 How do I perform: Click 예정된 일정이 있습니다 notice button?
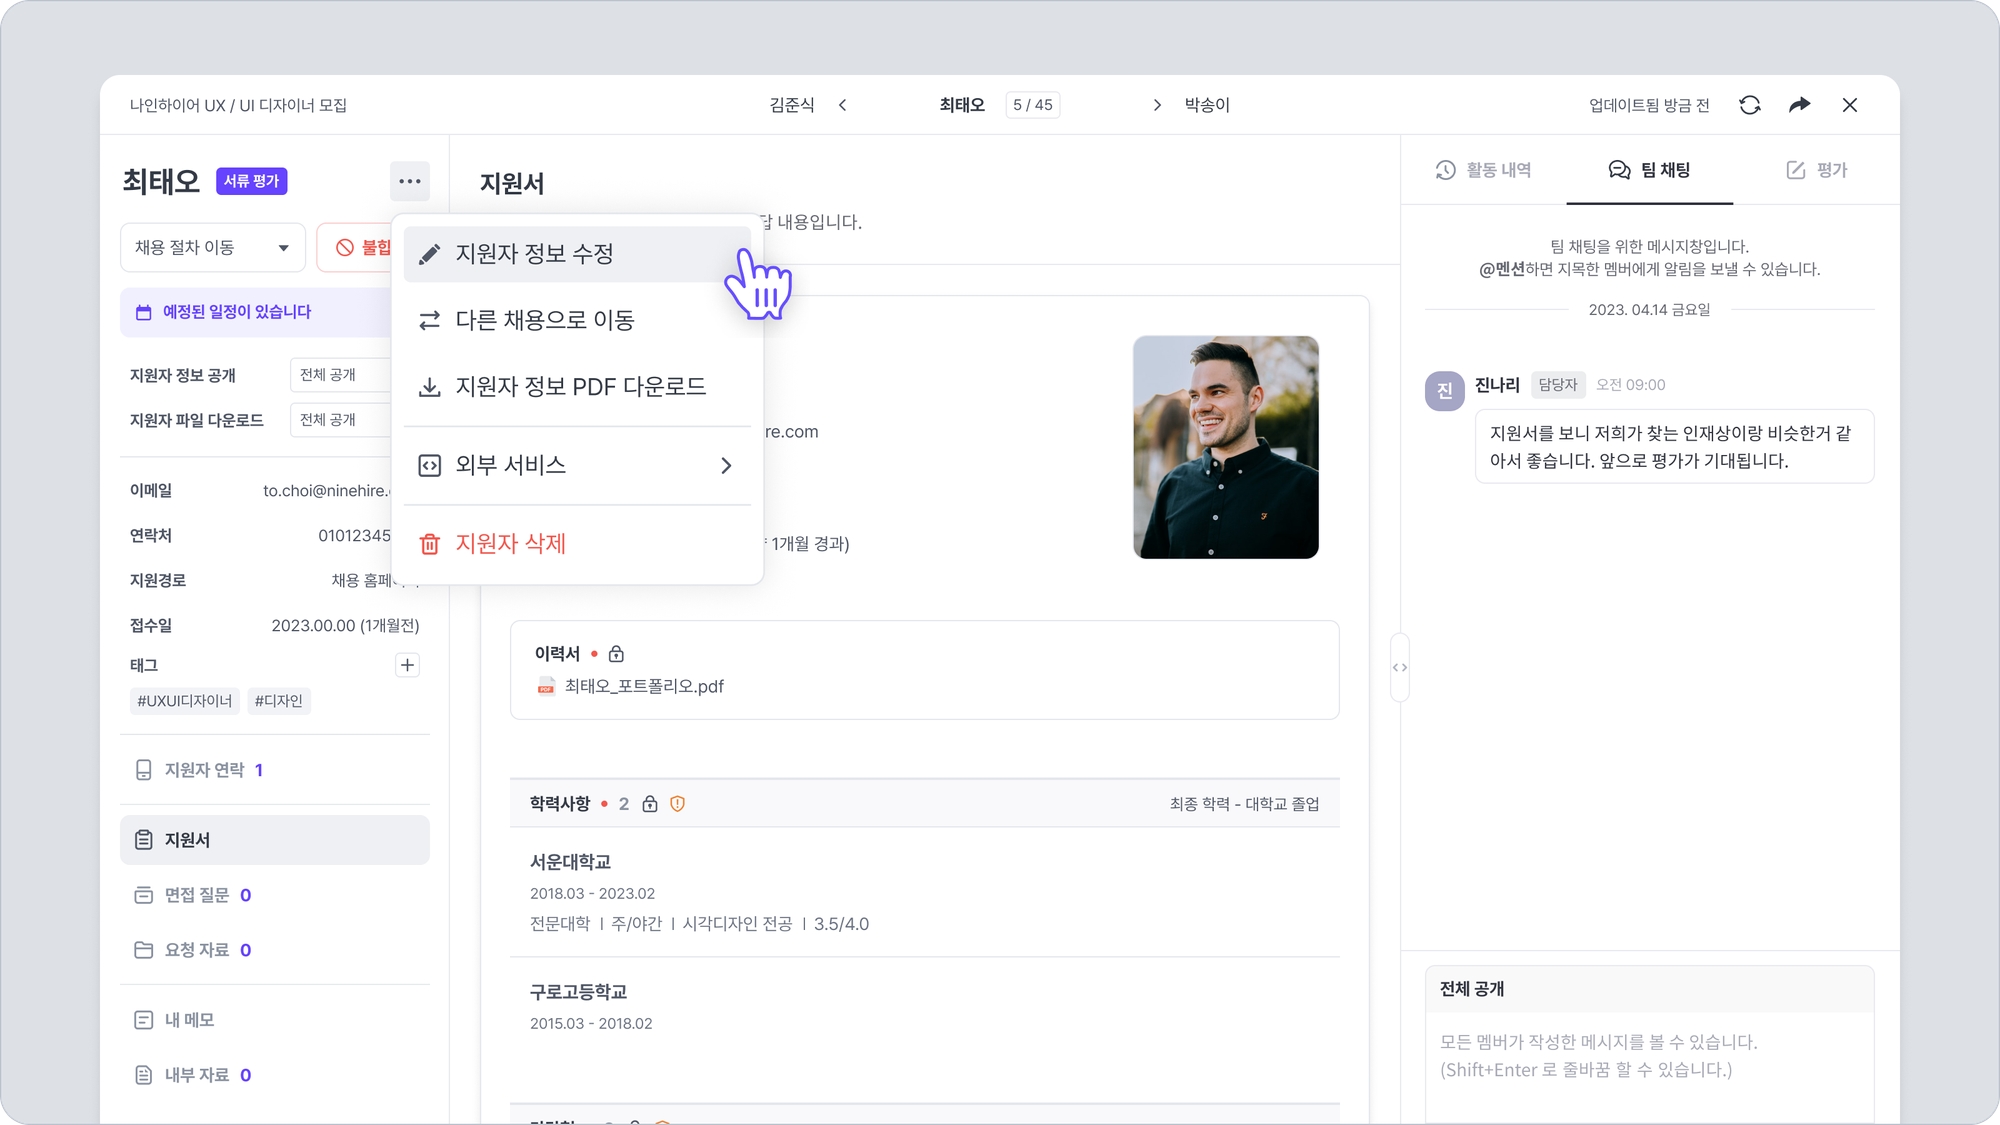tap(237, 312)
